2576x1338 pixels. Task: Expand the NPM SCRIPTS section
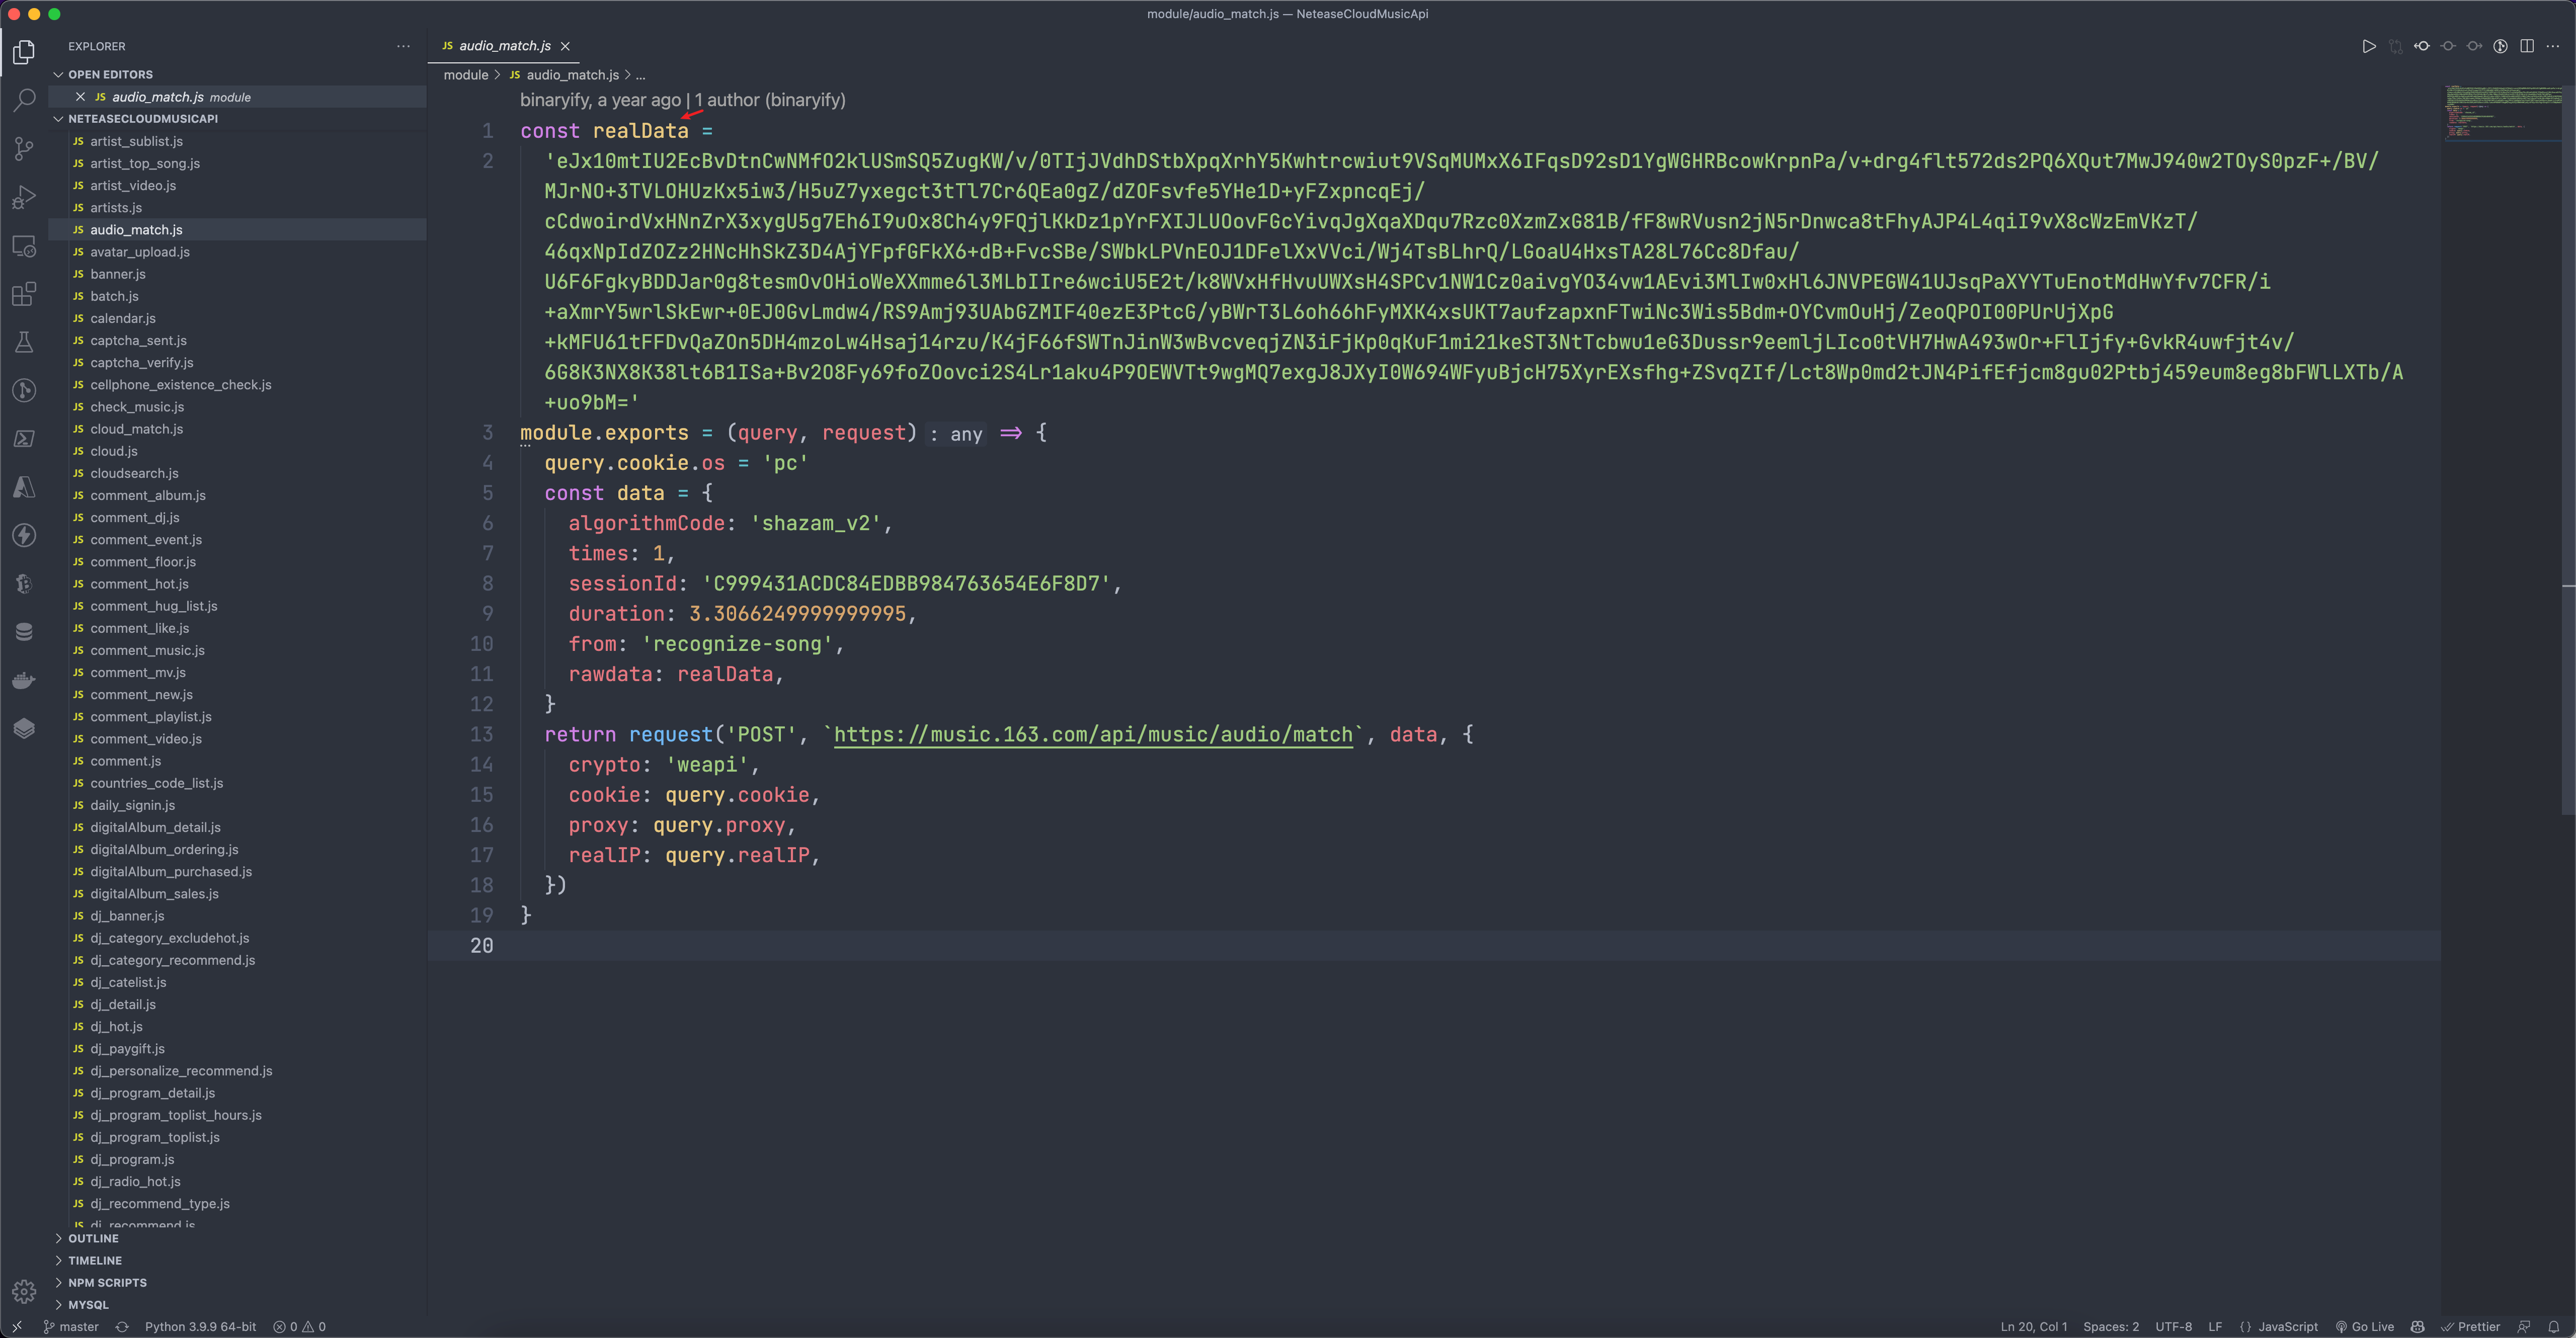[107, 1282]
